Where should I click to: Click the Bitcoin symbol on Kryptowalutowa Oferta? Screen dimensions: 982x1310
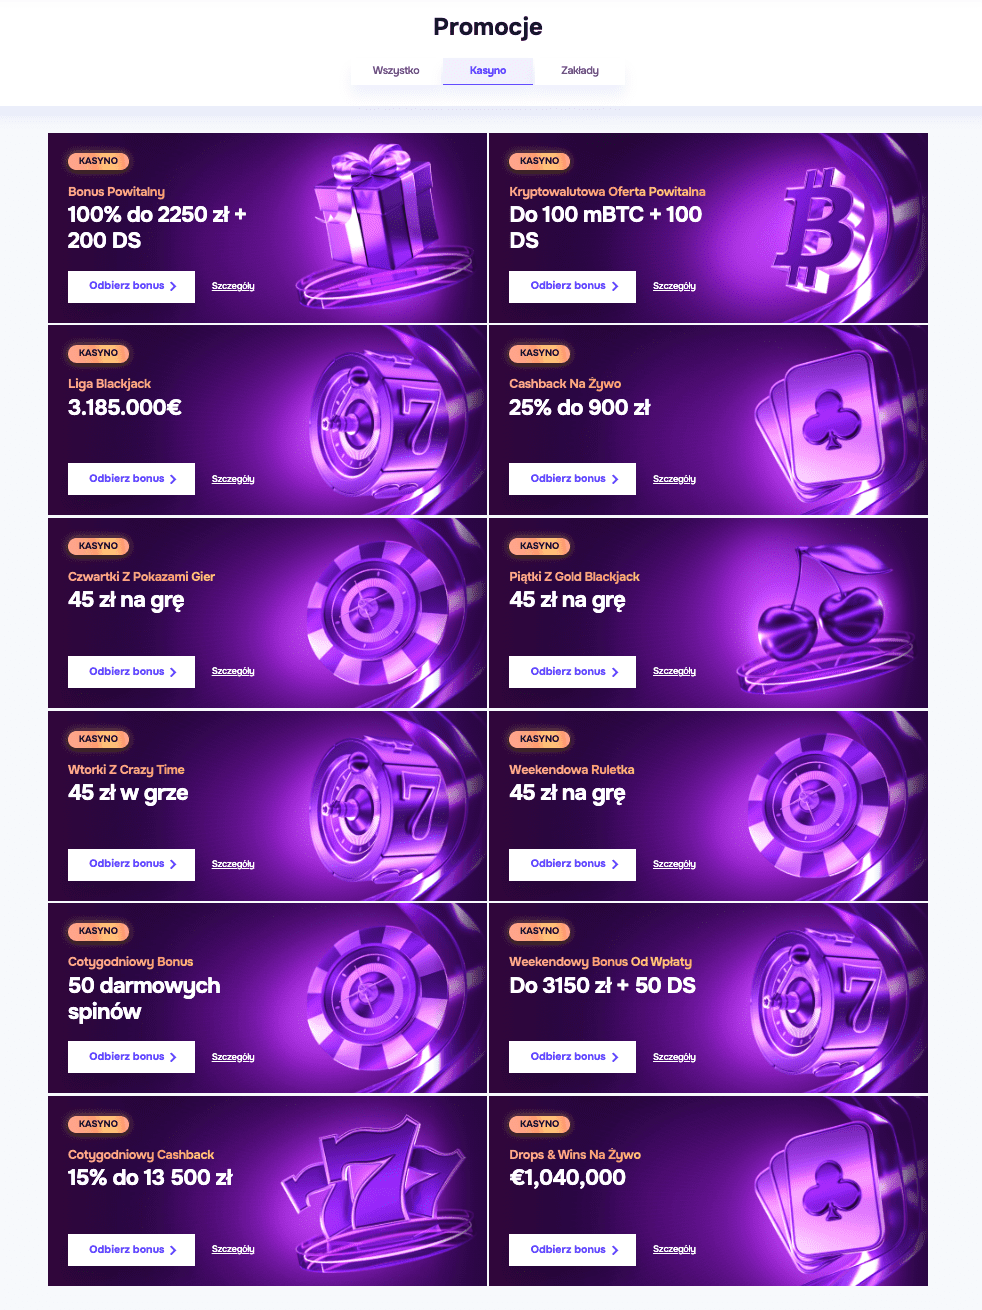point(820,227)
